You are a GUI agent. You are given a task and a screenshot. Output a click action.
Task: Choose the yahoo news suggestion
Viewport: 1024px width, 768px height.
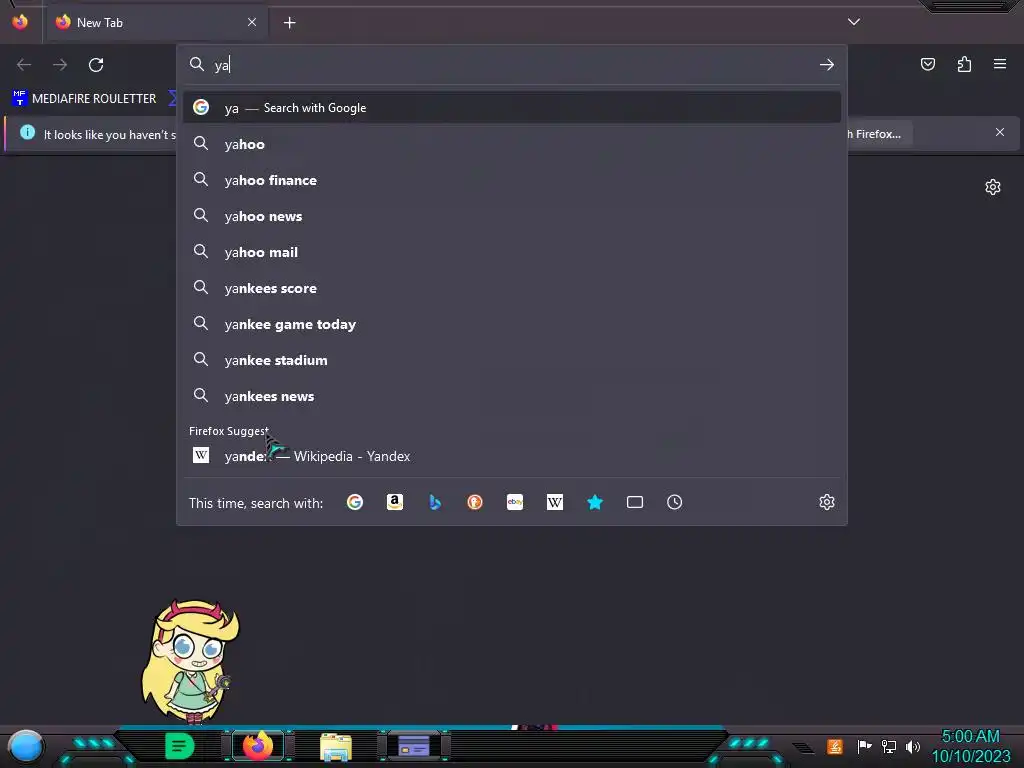point(512,216)
